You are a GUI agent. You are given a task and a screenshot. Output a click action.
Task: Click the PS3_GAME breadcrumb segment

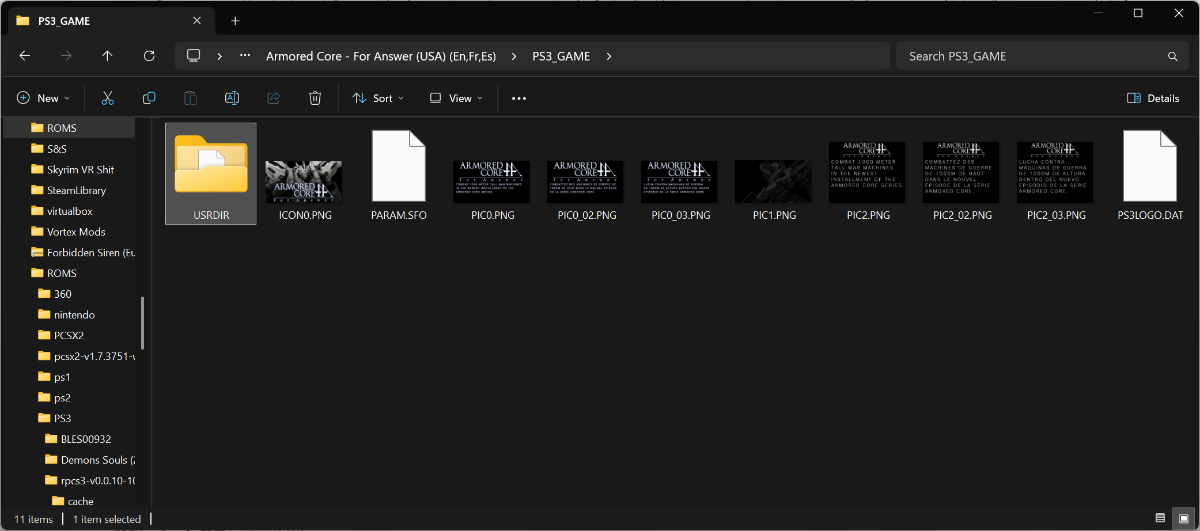pyautogui.click(x=561, y=56)
